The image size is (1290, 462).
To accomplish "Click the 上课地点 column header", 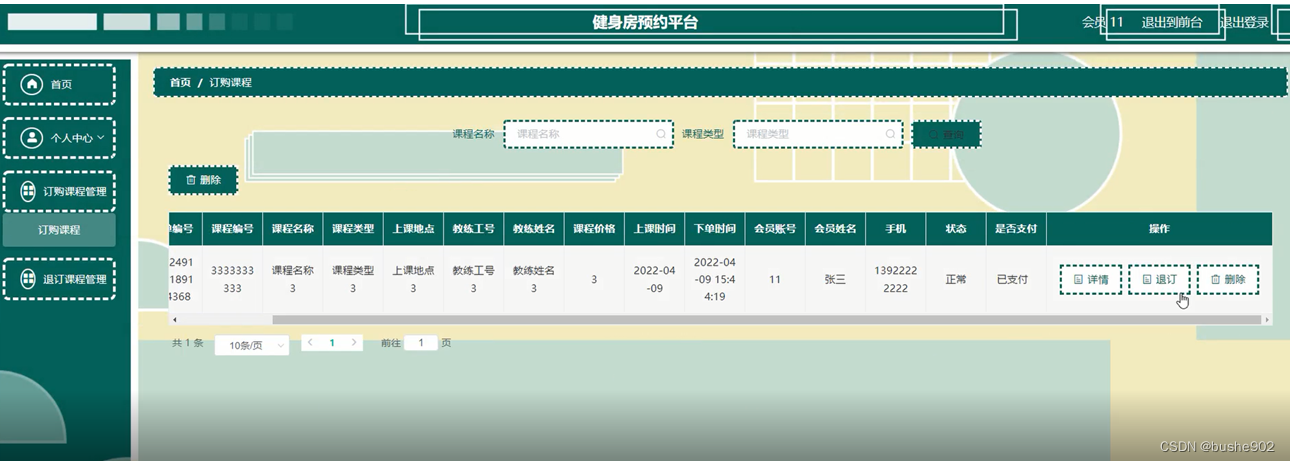I will pyautogui.click(x=413, y=229).
